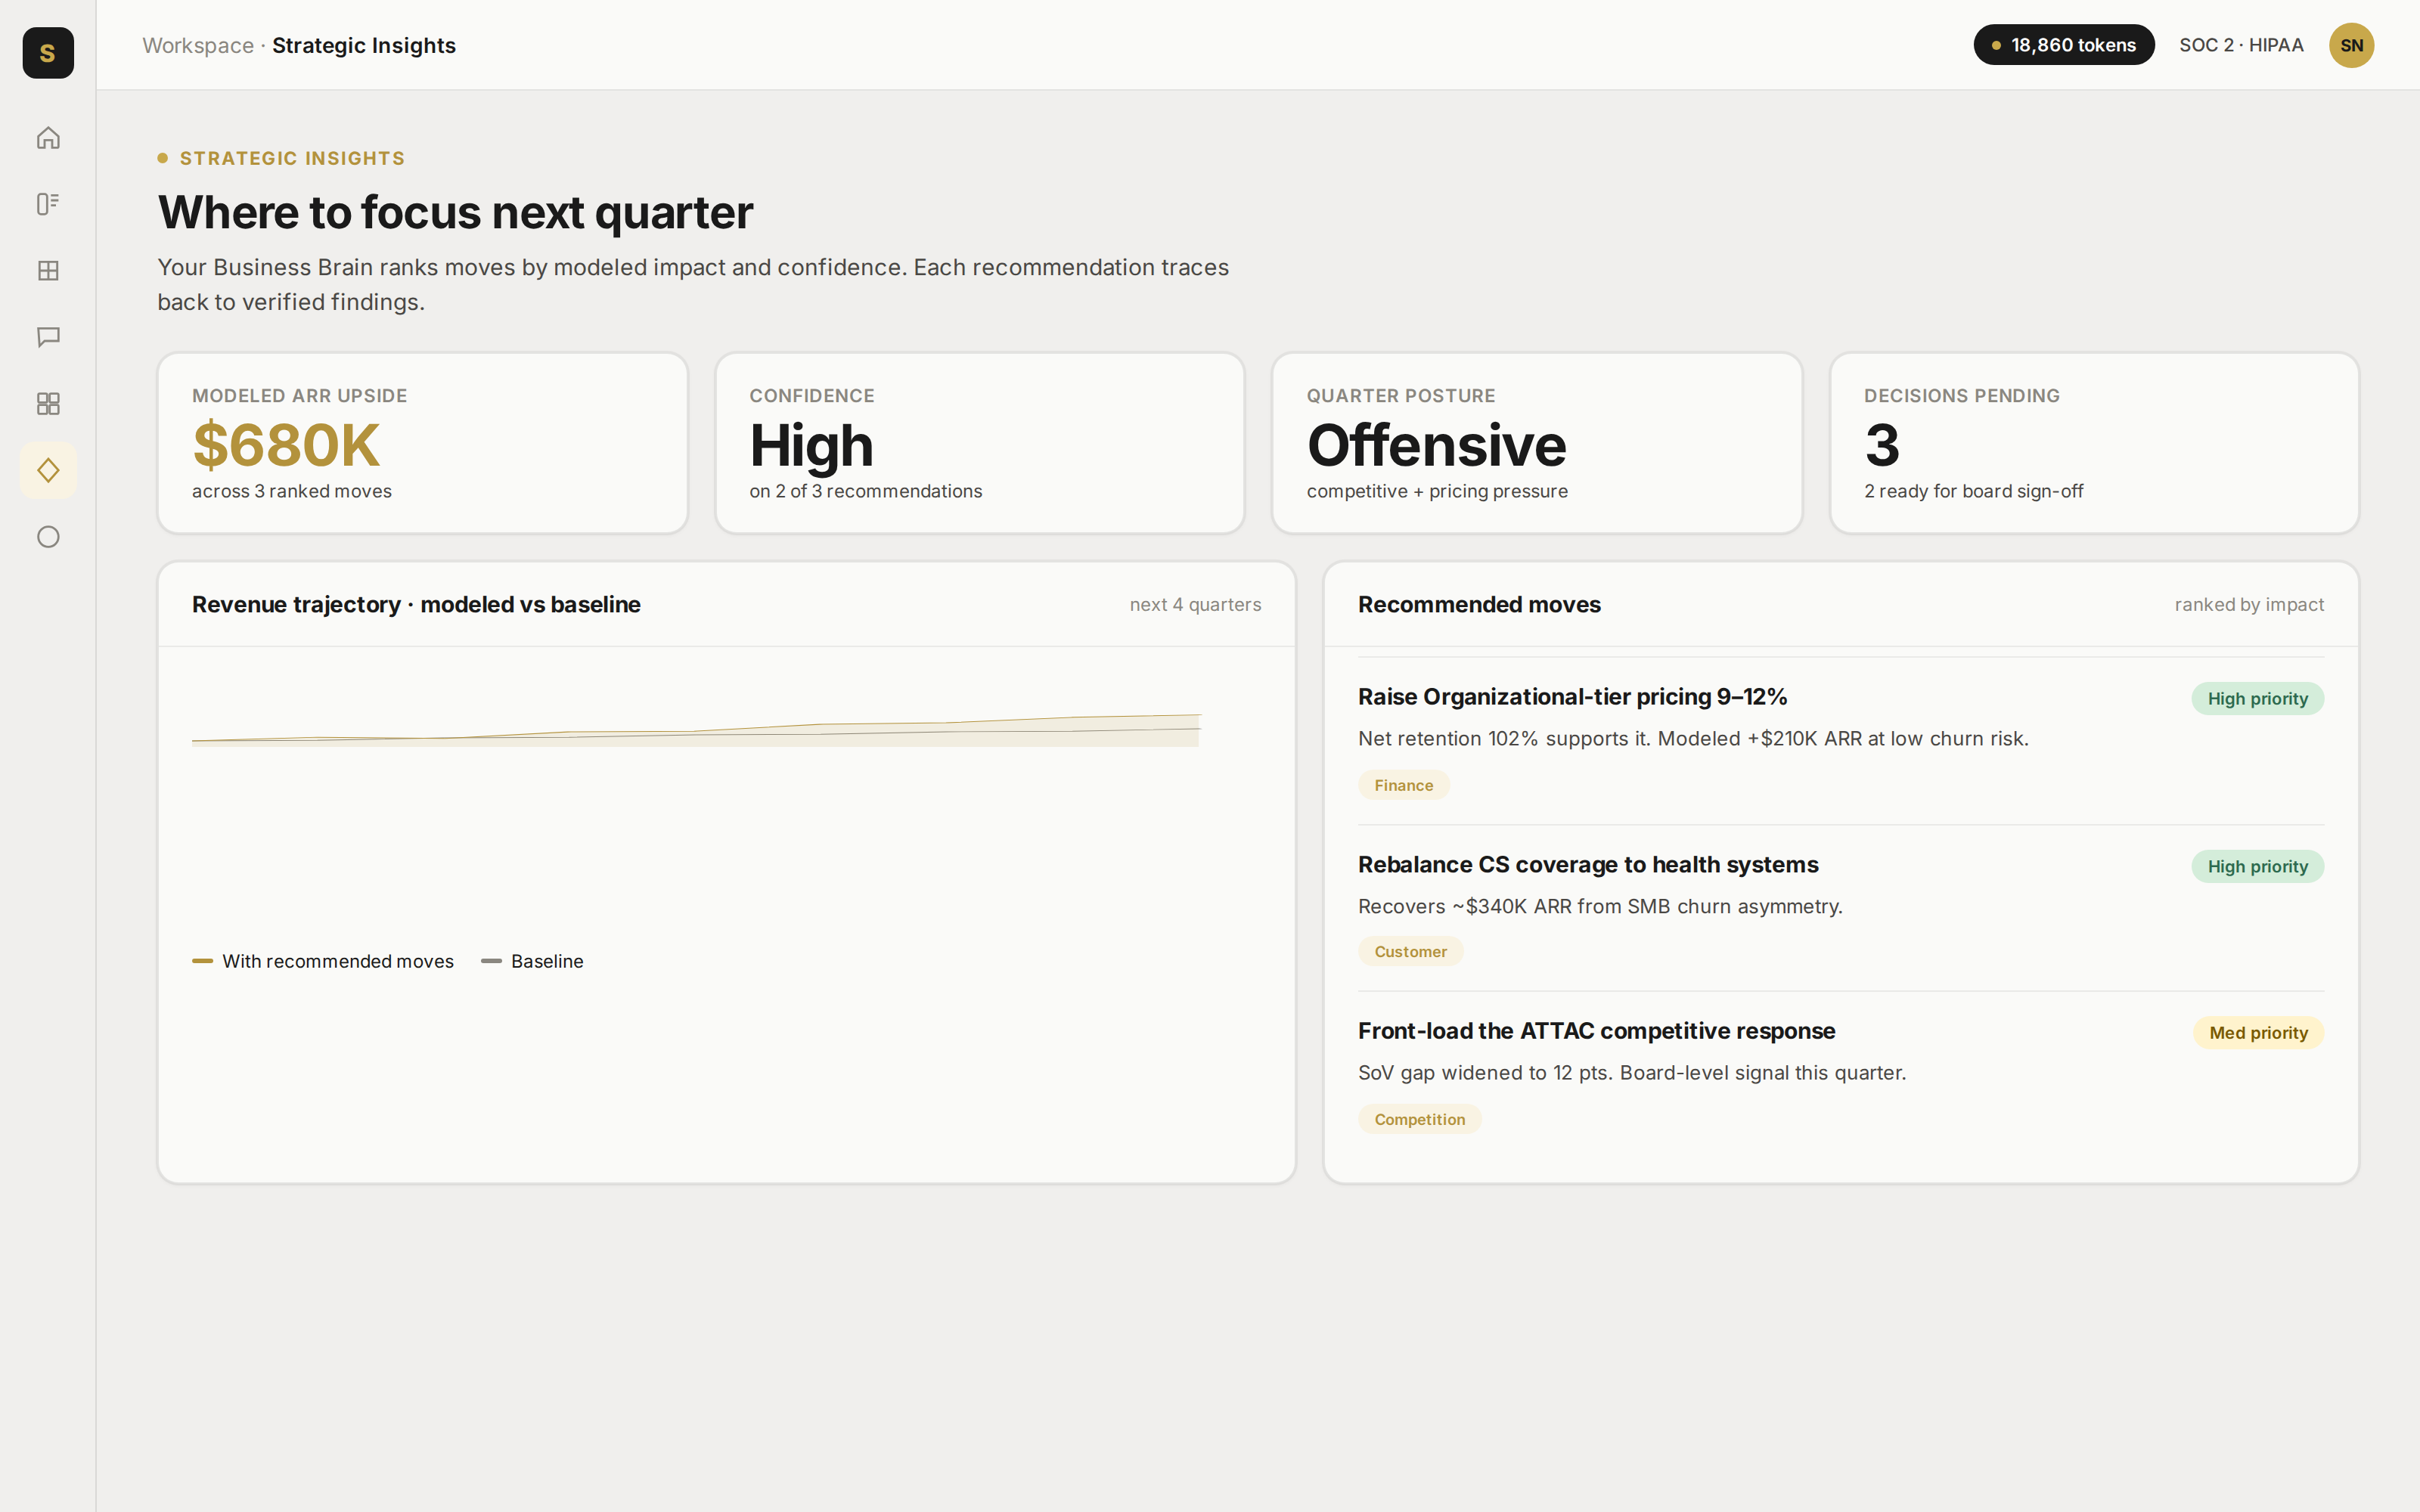This screenshot has height=1512, width=2420.
Task: Open the four-squares dashboard sidebar icon
Action: coord(48,403)
